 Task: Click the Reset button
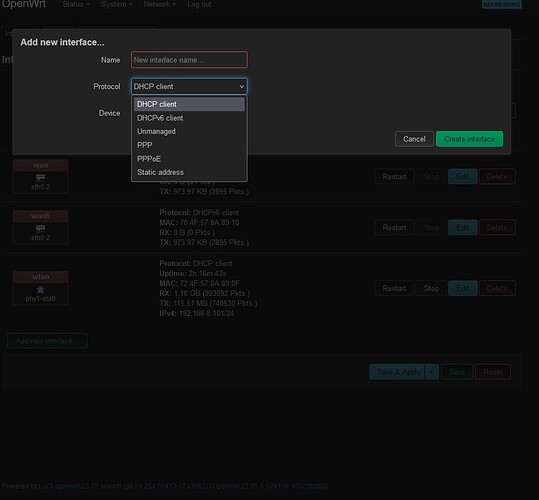493,372
